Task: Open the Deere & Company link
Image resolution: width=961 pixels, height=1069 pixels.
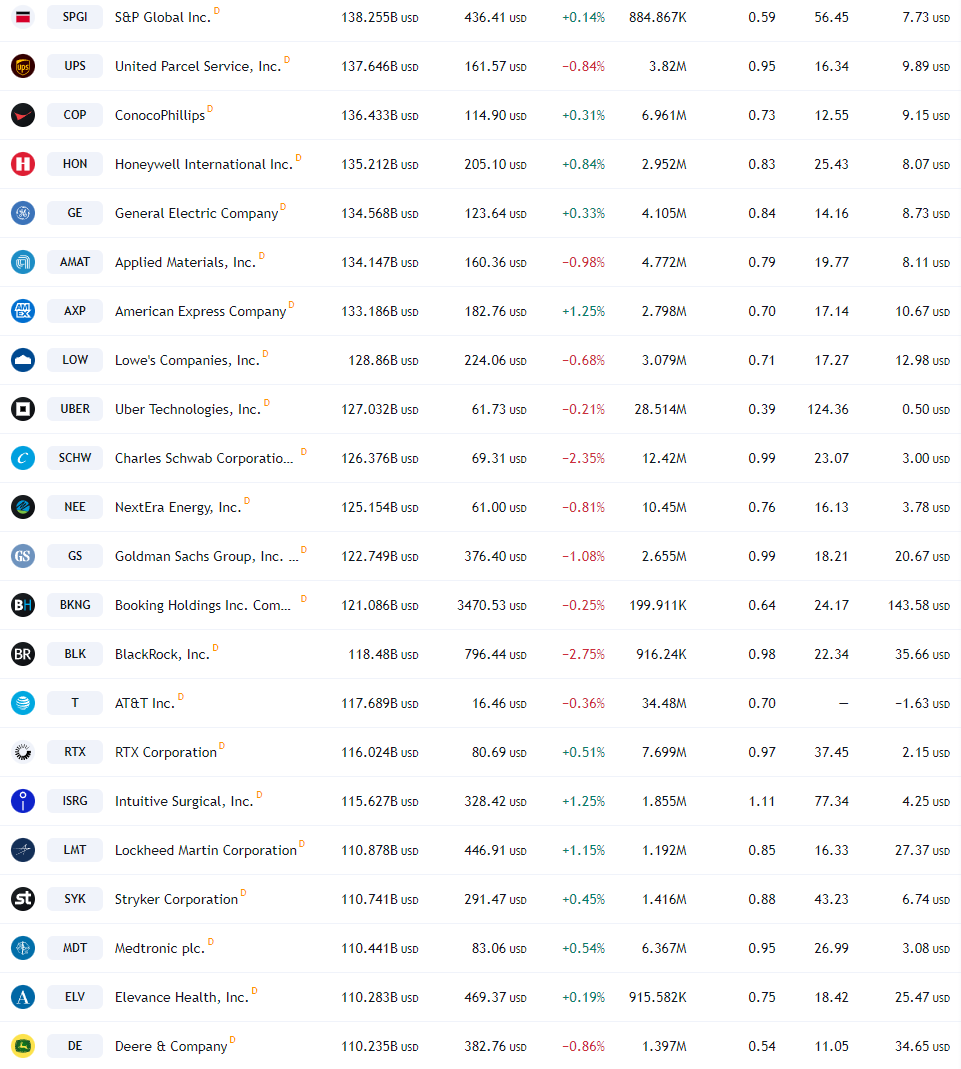Action: 171,1047
